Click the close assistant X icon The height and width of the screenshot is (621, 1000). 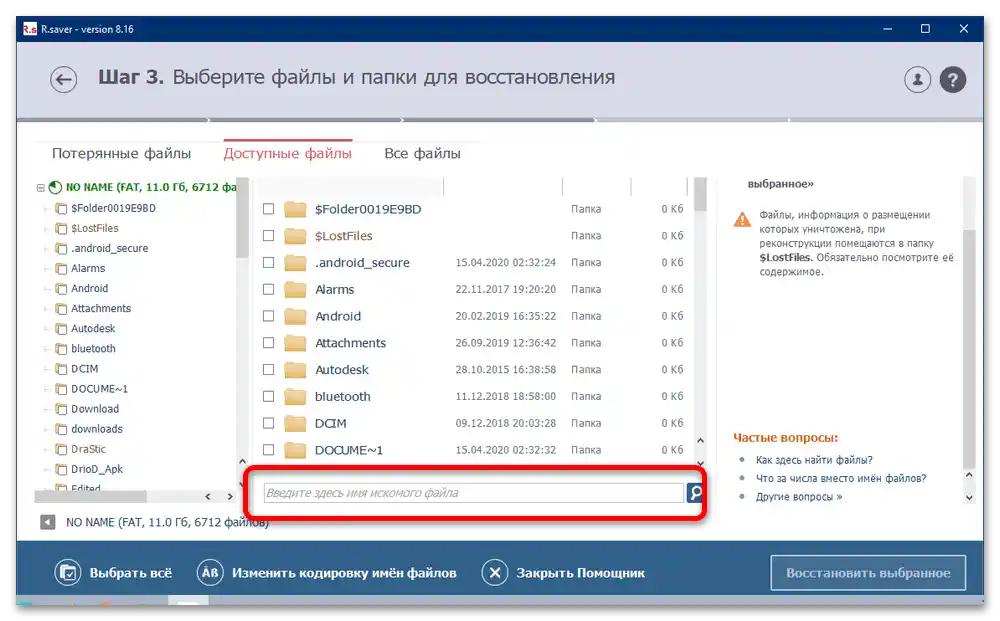tap(494, 573)
